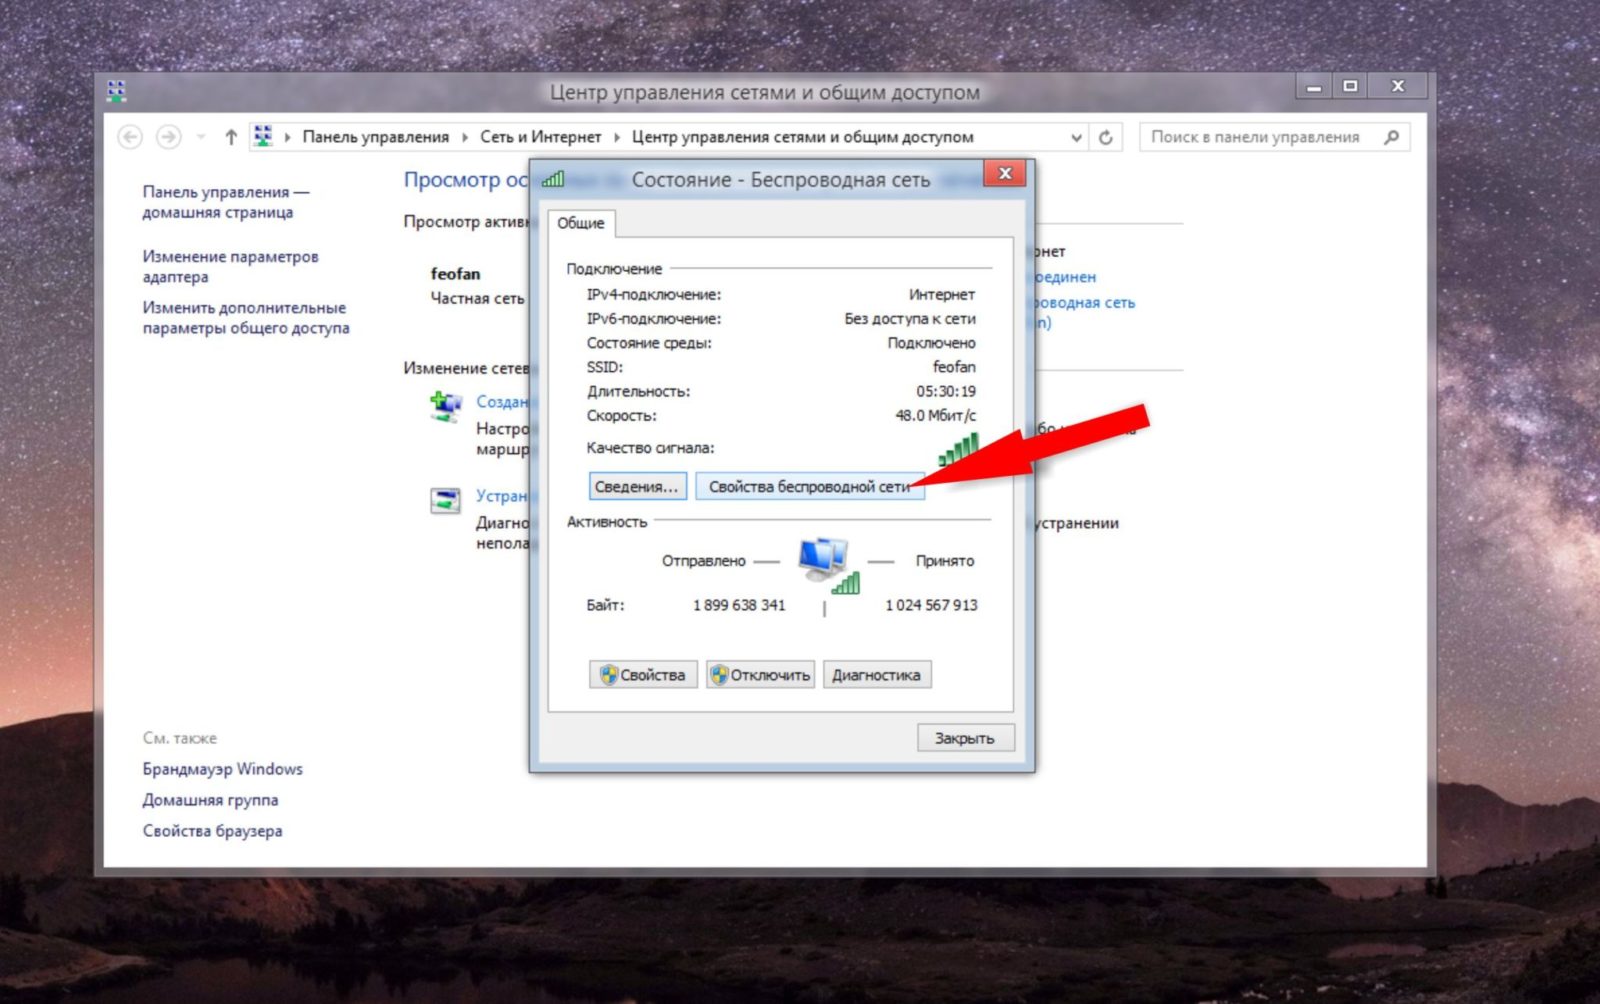Click the Интернет IPv4 status value
Viewport: 1600px width, 1004px height.
942,294
